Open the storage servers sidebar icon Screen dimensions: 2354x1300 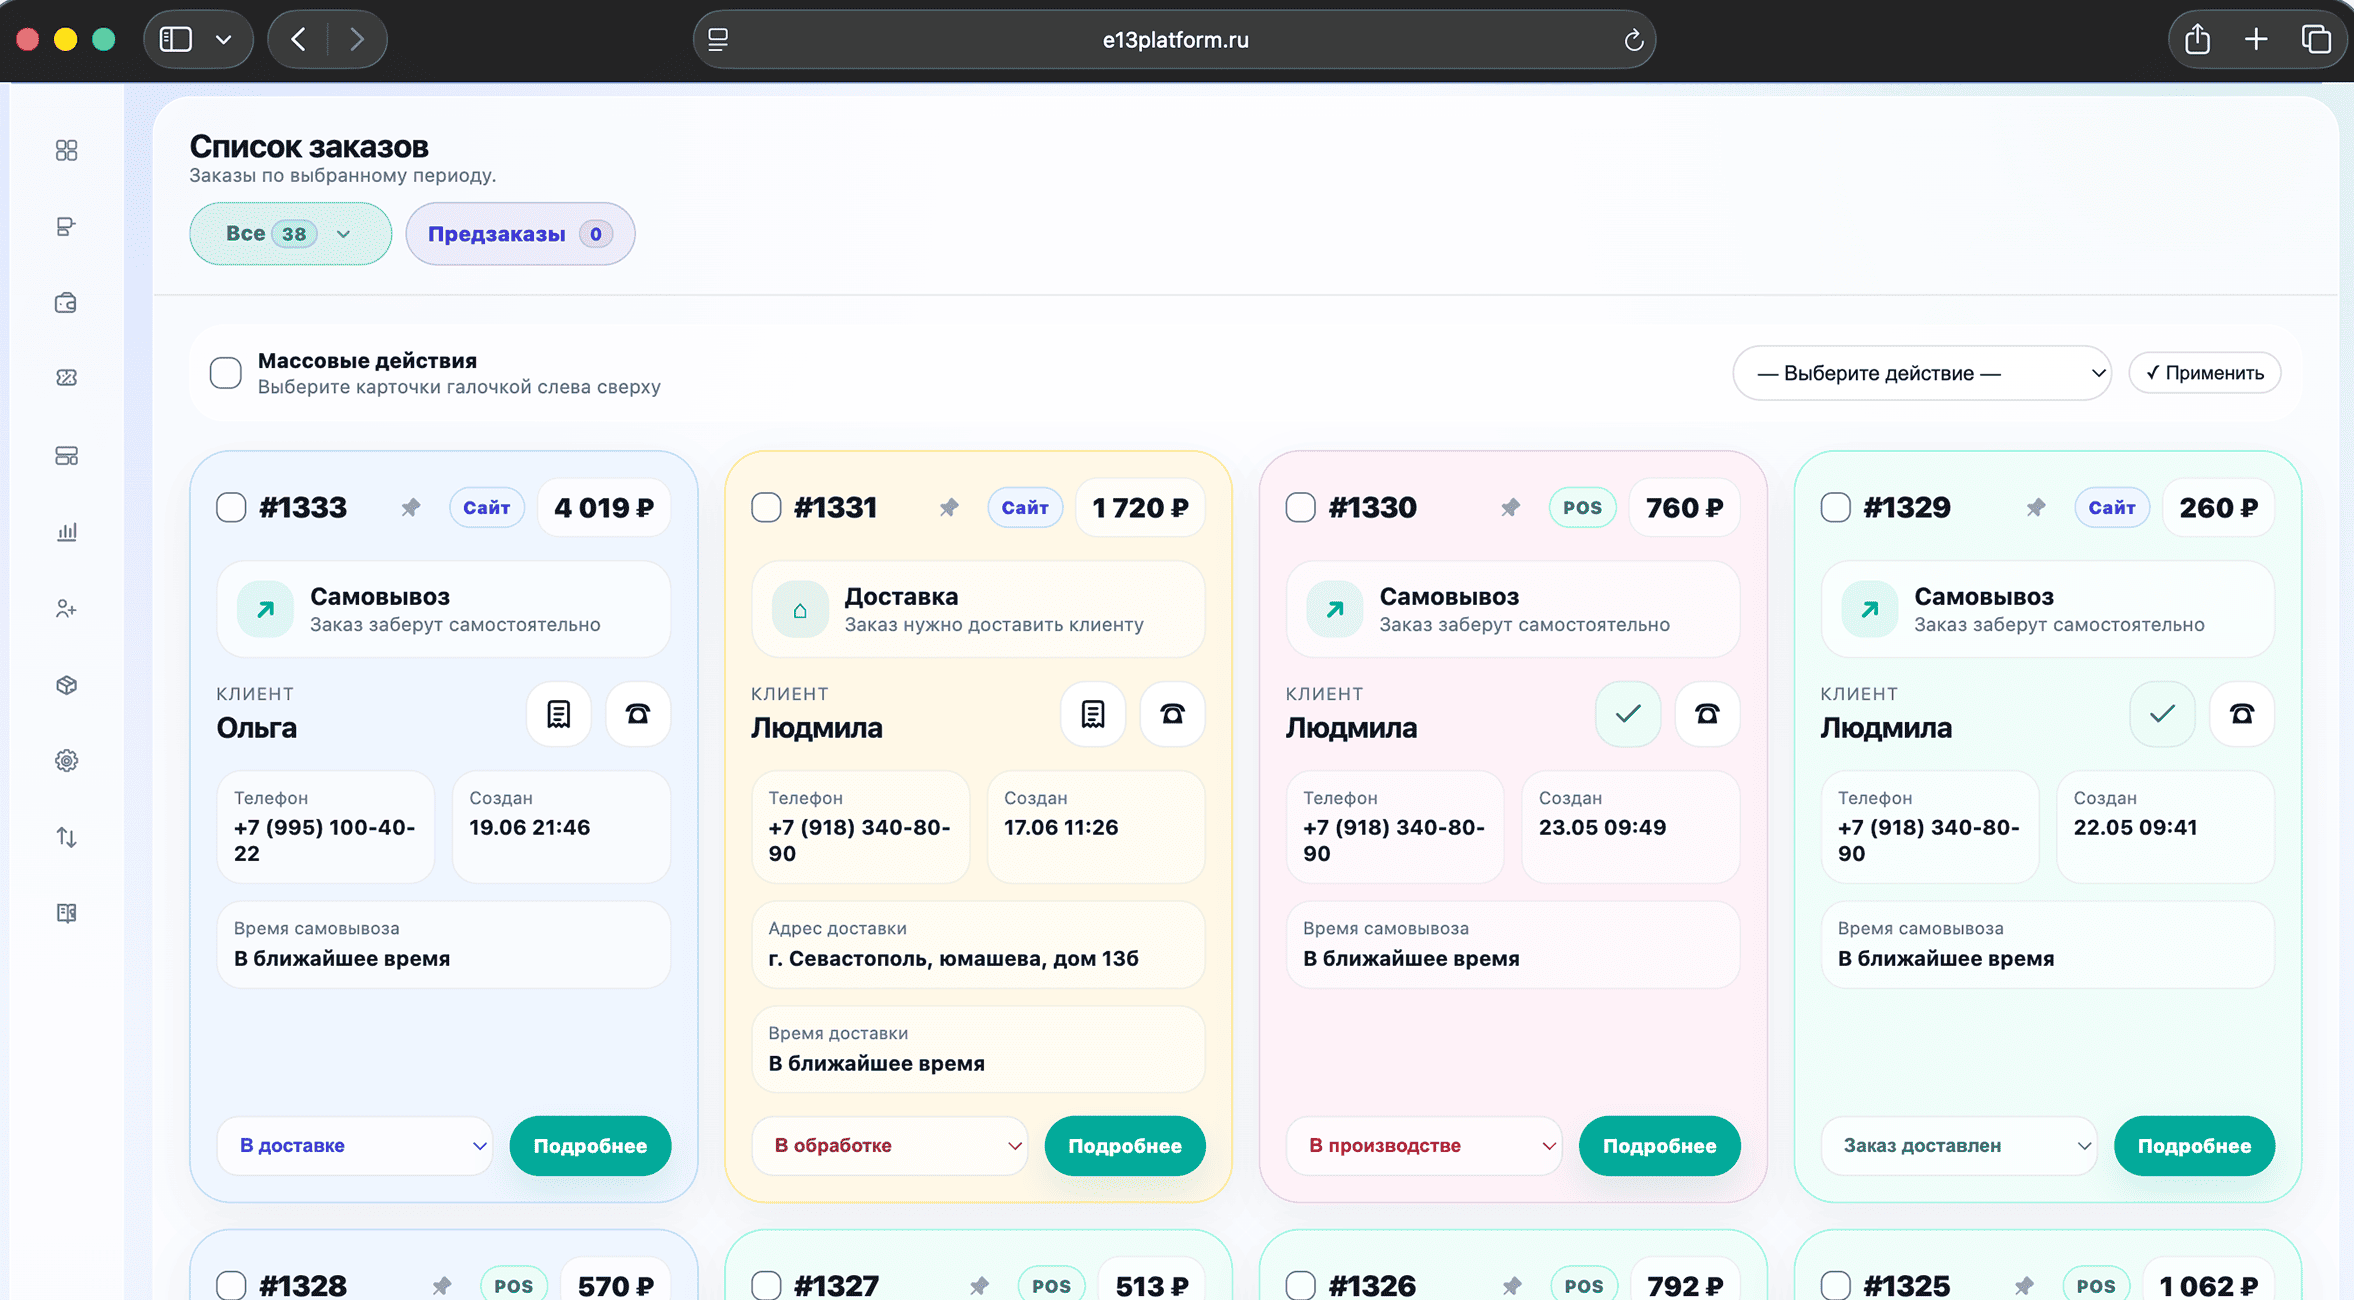coord(66,456)
